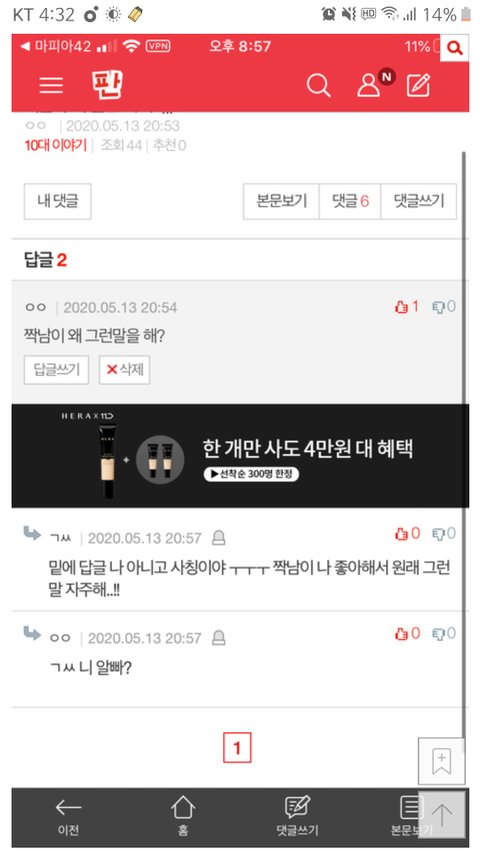Thumbs down the 'ㄱㅆ 니 알빠?' reply

[444, 634]
